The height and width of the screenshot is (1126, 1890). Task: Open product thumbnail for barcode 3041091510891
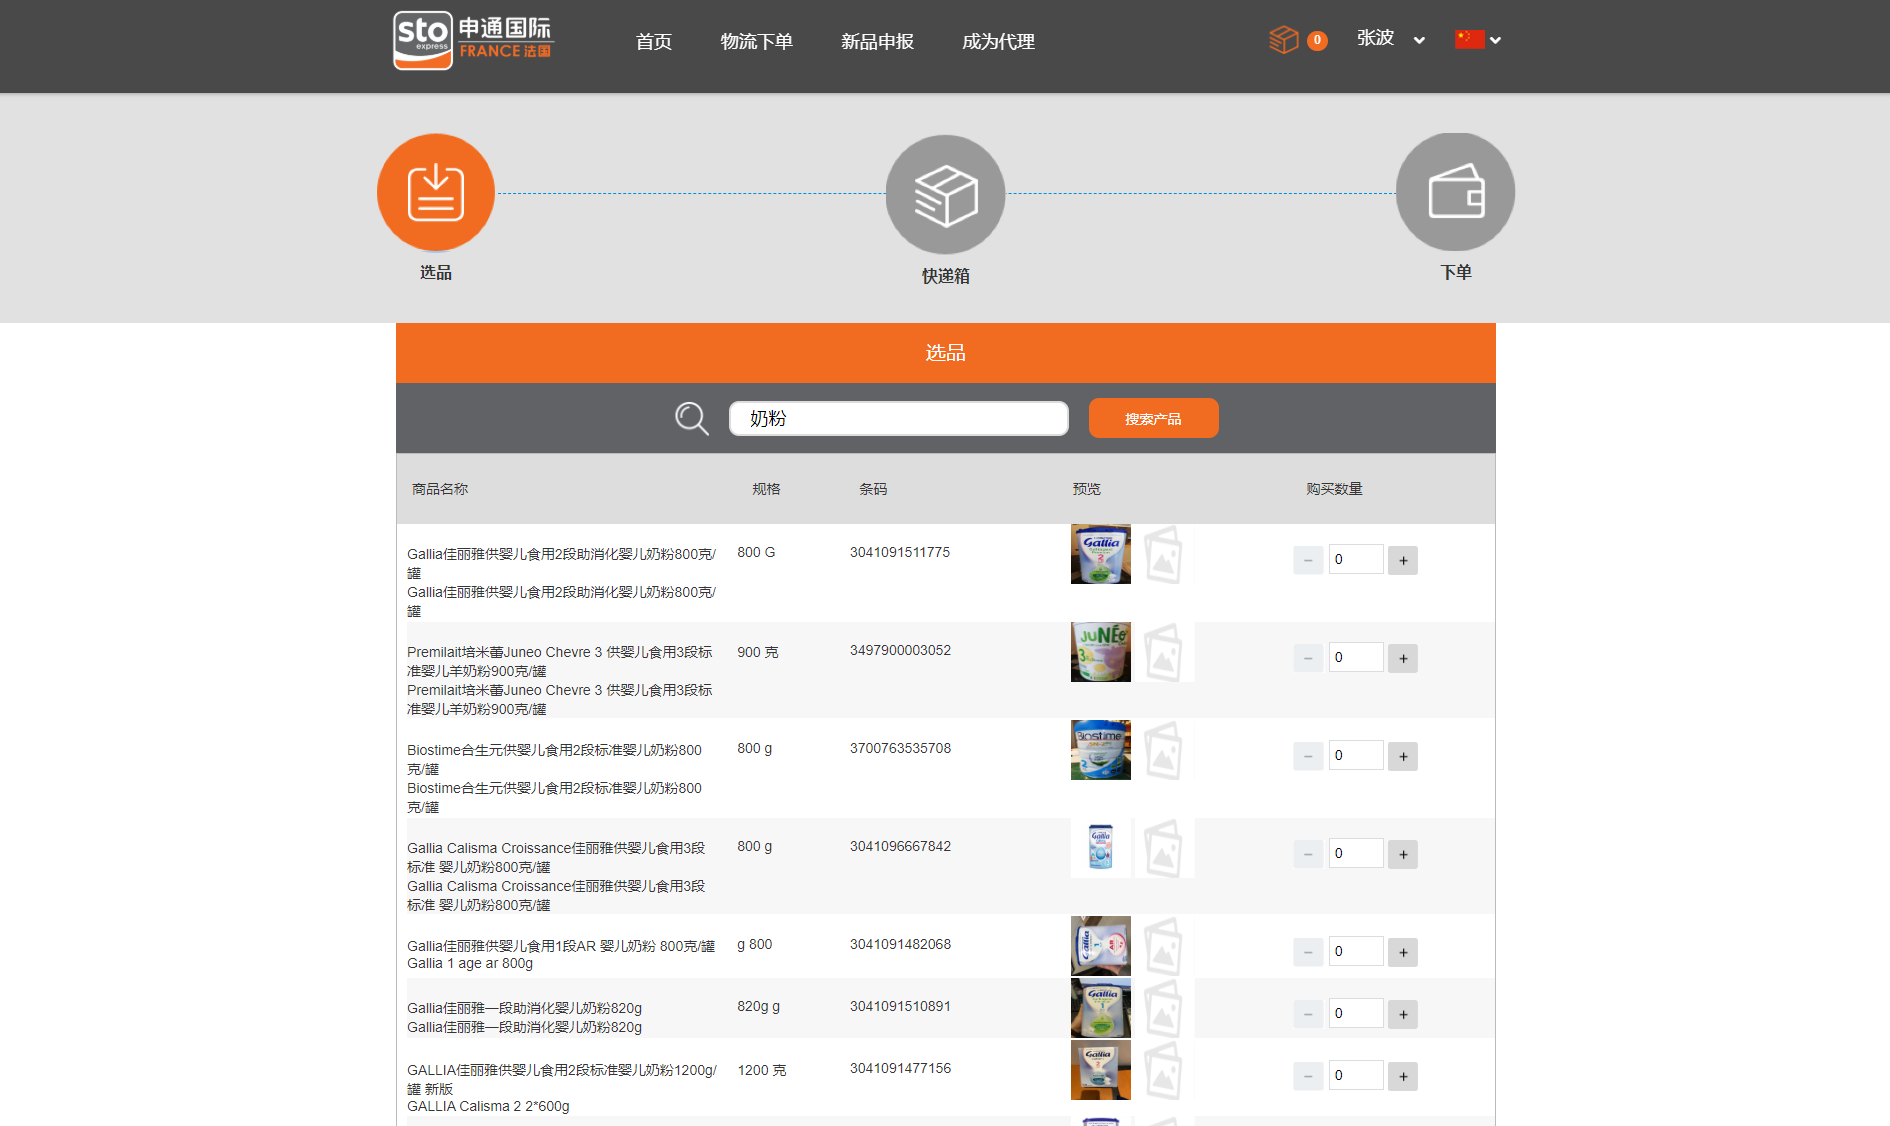(x=1101, y=1008)
